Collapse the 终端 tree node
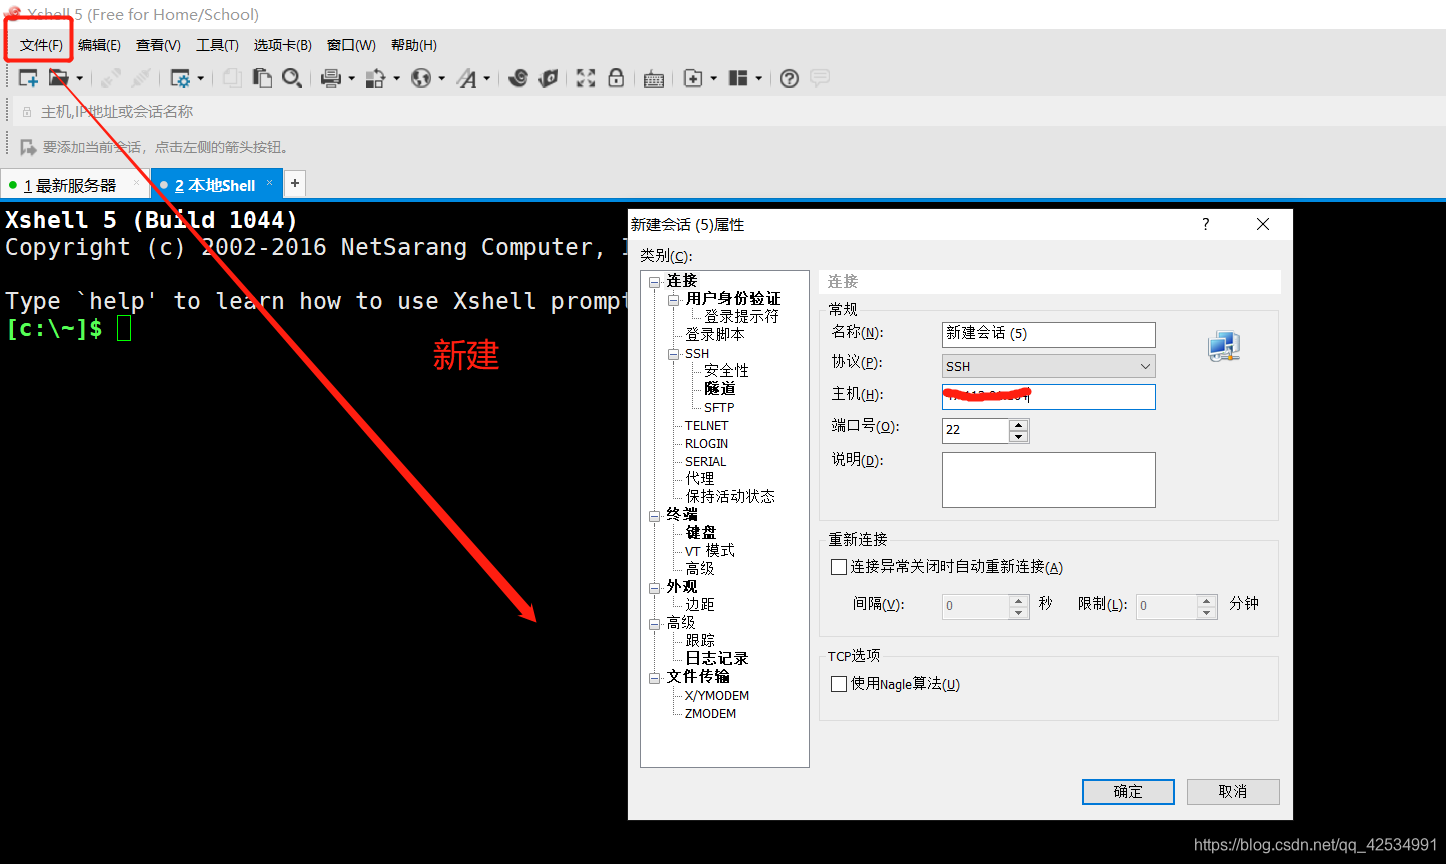The image size is (1446, 864). [655, 515]
